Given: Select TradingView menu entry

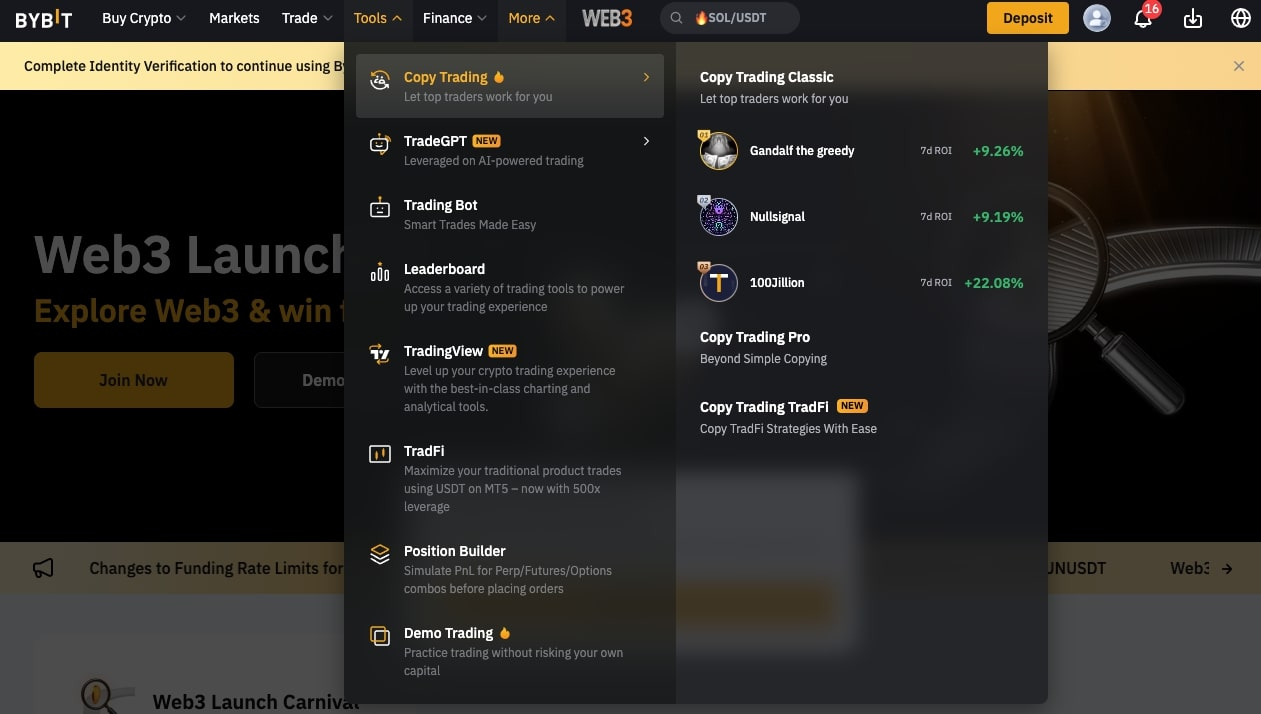Looking at the screenshot, I should [510, 378].
